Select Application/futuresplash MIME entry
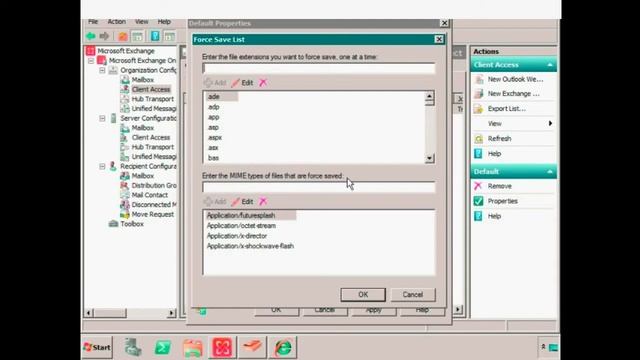This screenshot has width=640, height=360. 241,216
